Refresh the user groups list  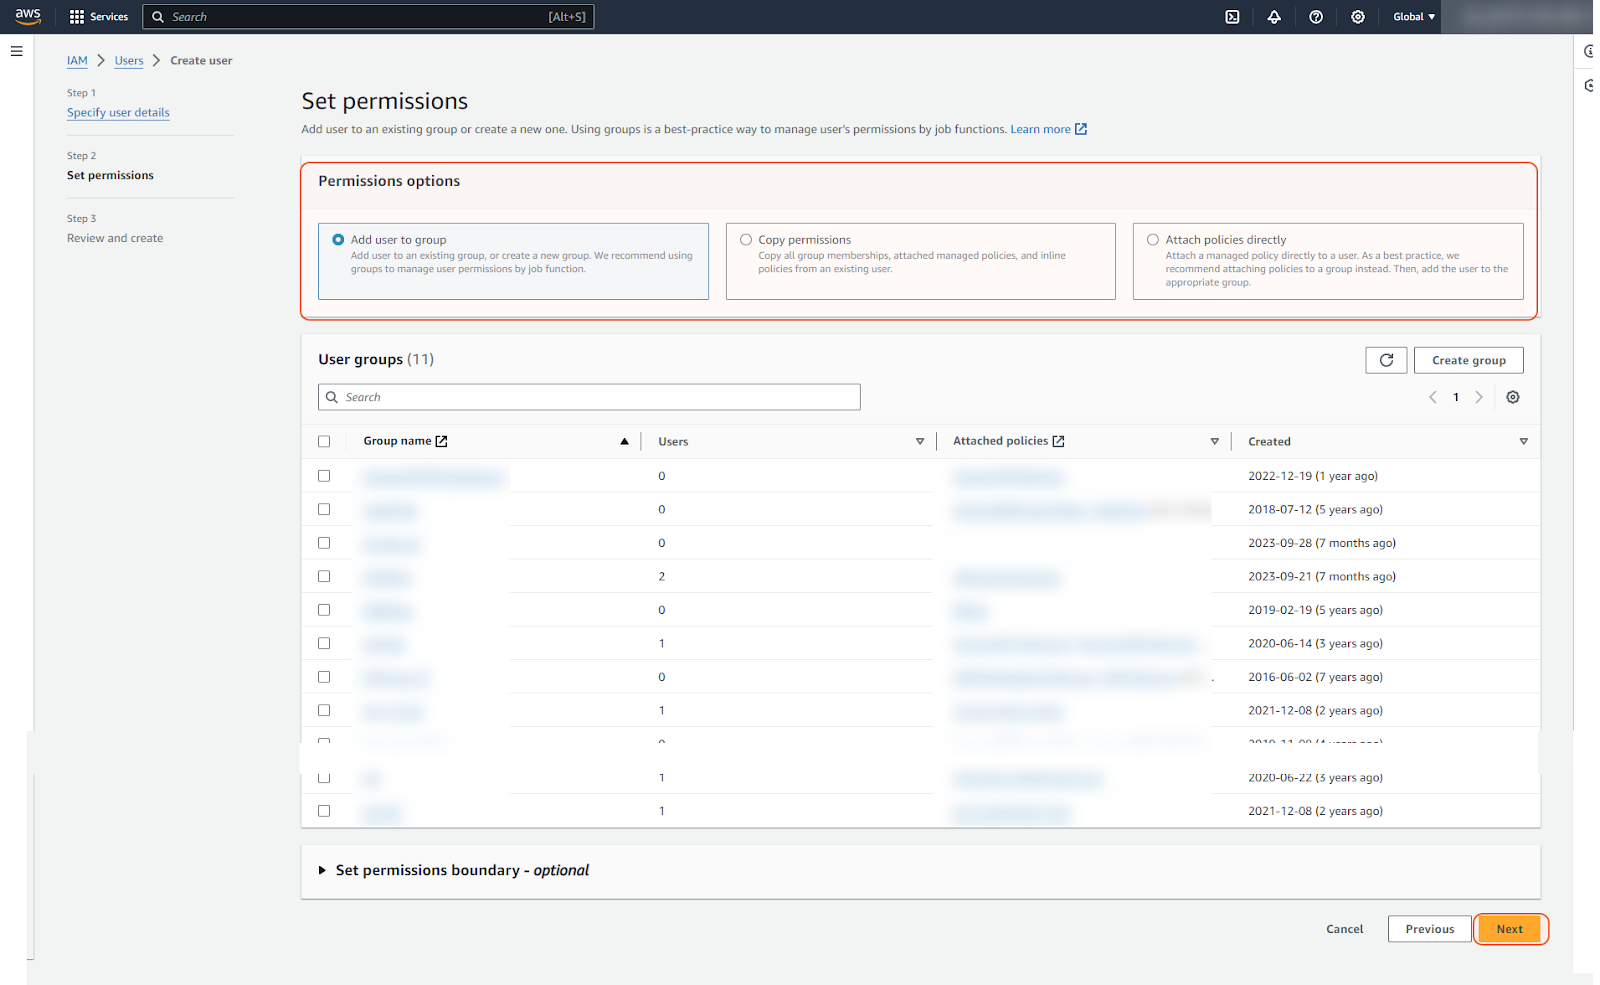(x=1386, y=360)
